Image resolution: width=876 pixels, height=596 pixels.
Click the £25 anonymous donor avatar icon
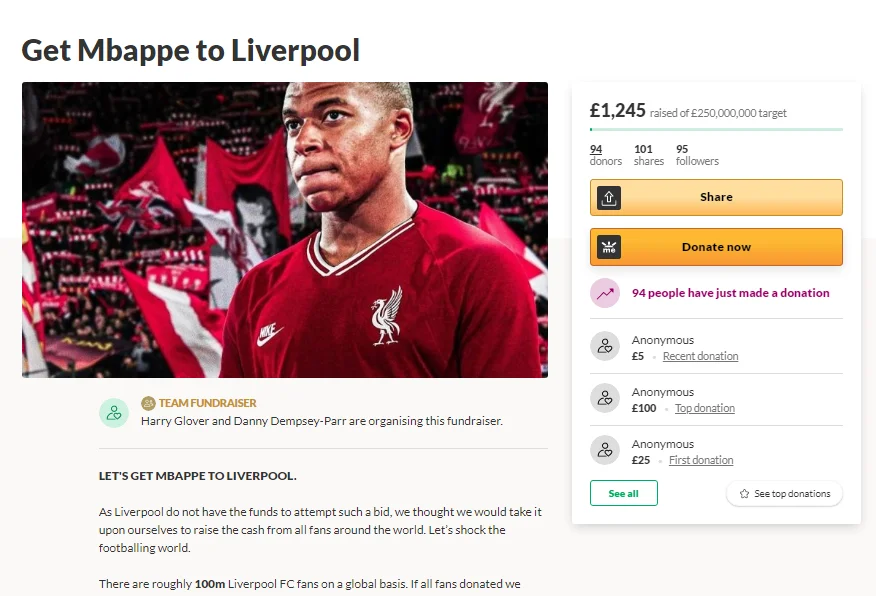click(604, 451)
